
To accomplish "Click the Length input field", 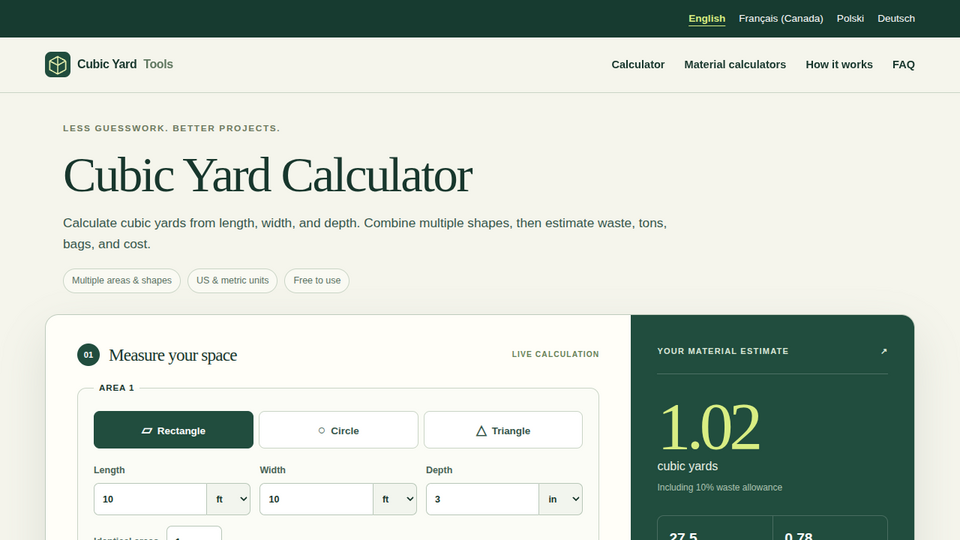I will [x=150, y=499].
